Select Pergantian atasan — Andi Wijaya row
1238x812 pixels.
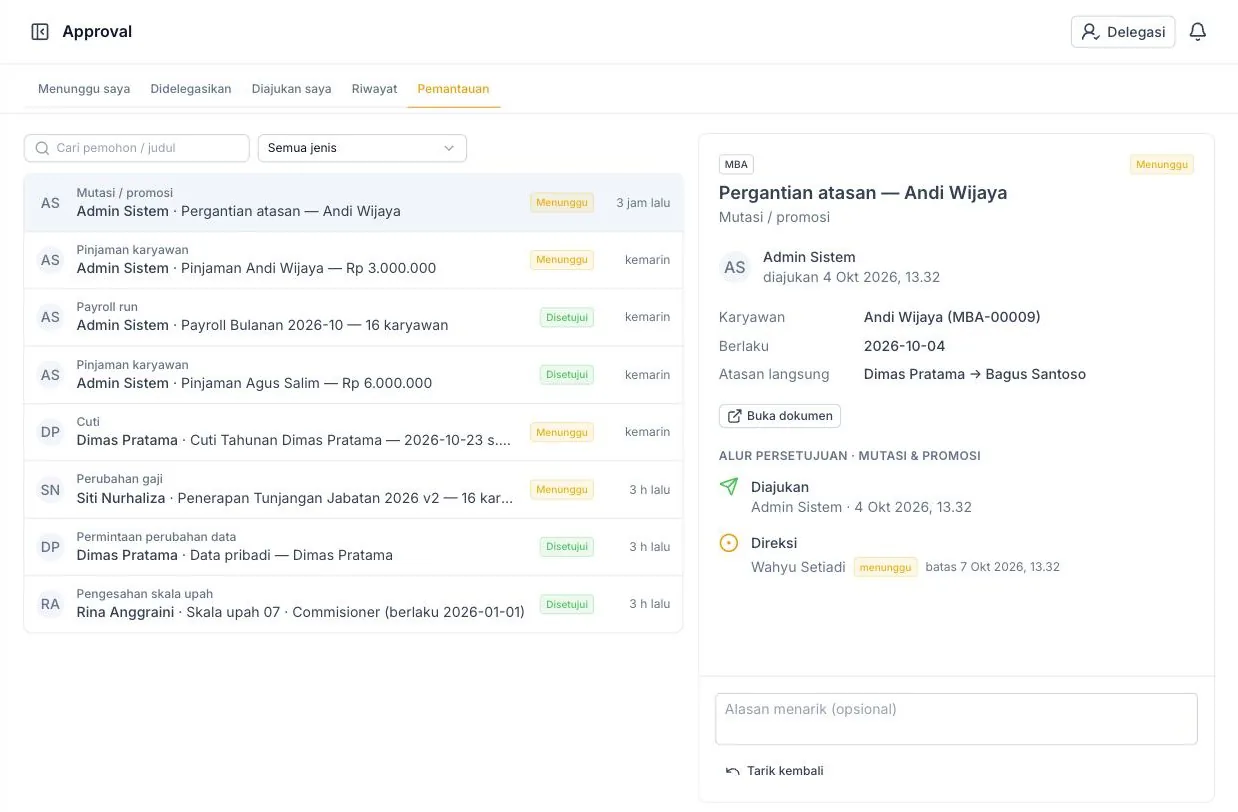353,202
